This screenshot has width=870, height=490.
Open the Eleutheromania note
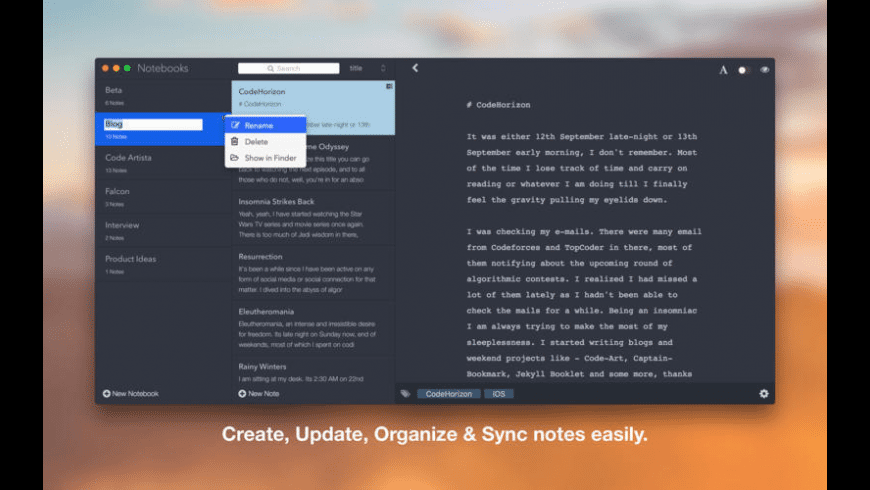313,328
